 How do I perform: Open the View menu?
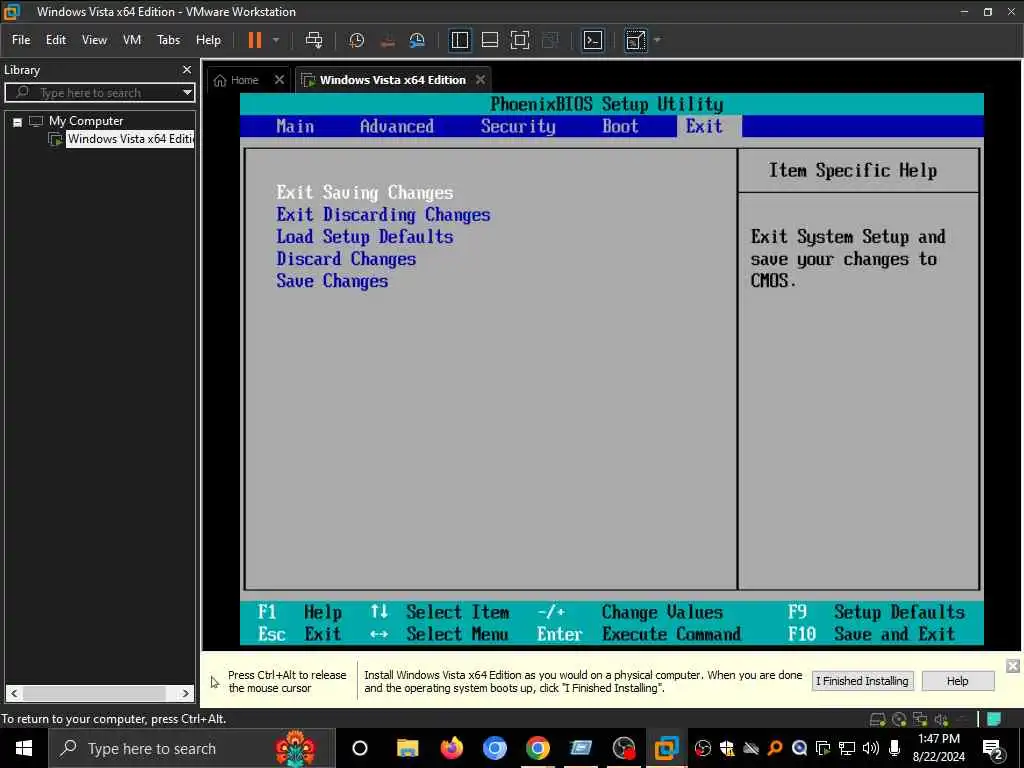point(94,40)
